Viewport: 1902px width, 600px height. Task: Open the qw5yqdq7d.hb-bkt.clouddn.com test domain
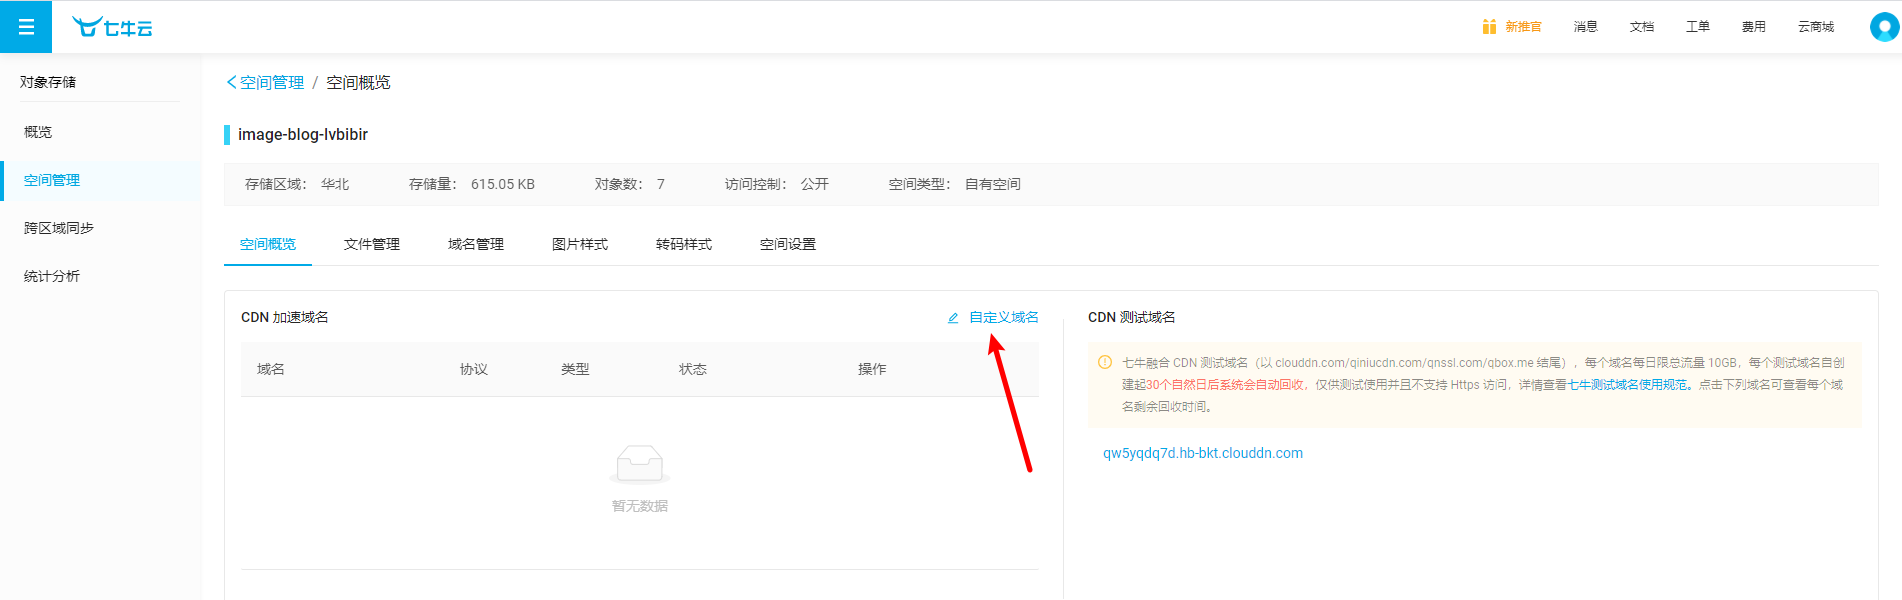[1202, 453]
